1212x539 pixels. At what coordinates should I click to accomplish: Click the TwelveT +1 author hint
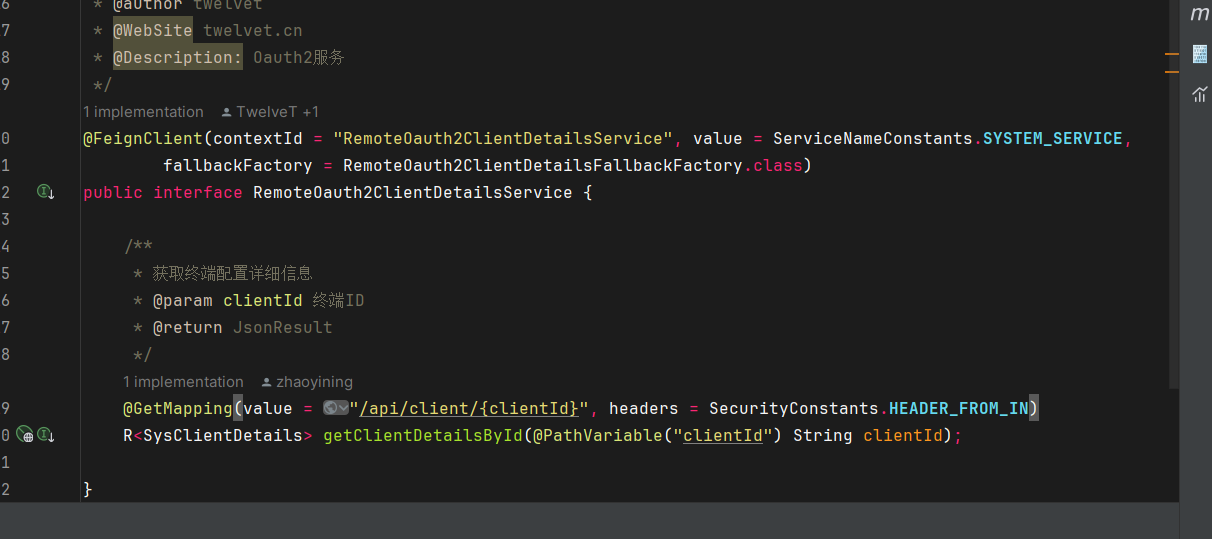click(270, 112)
